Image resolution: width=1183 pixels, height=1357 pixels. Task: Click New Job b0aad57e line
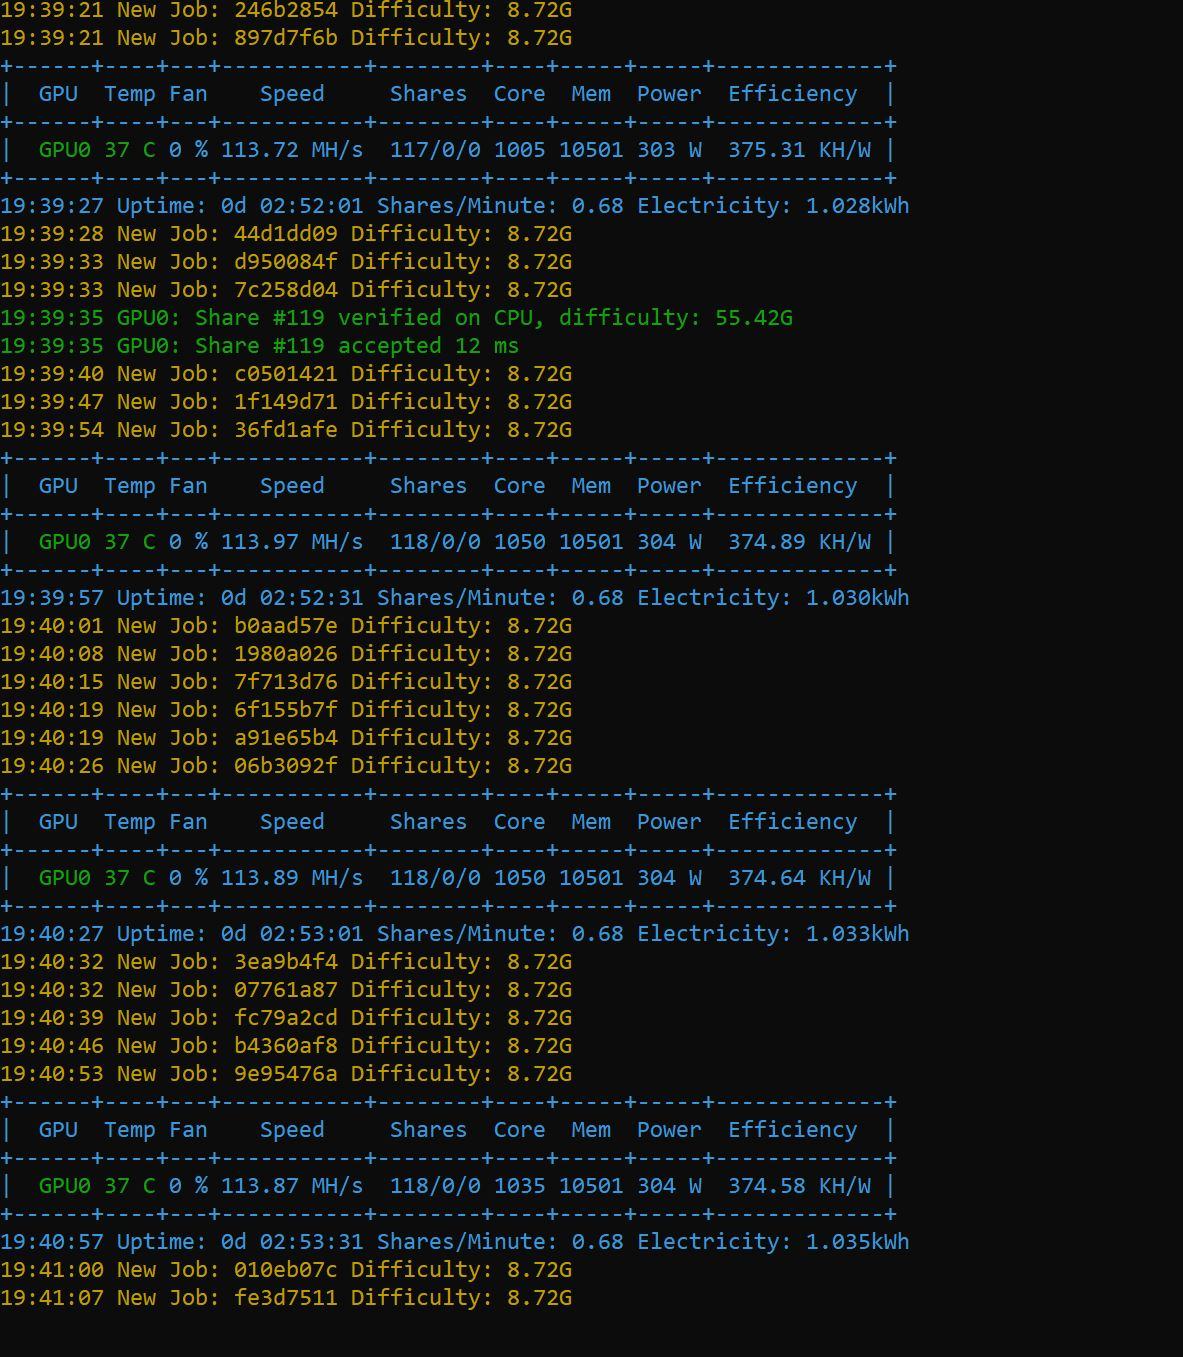(x=286, y=626)
